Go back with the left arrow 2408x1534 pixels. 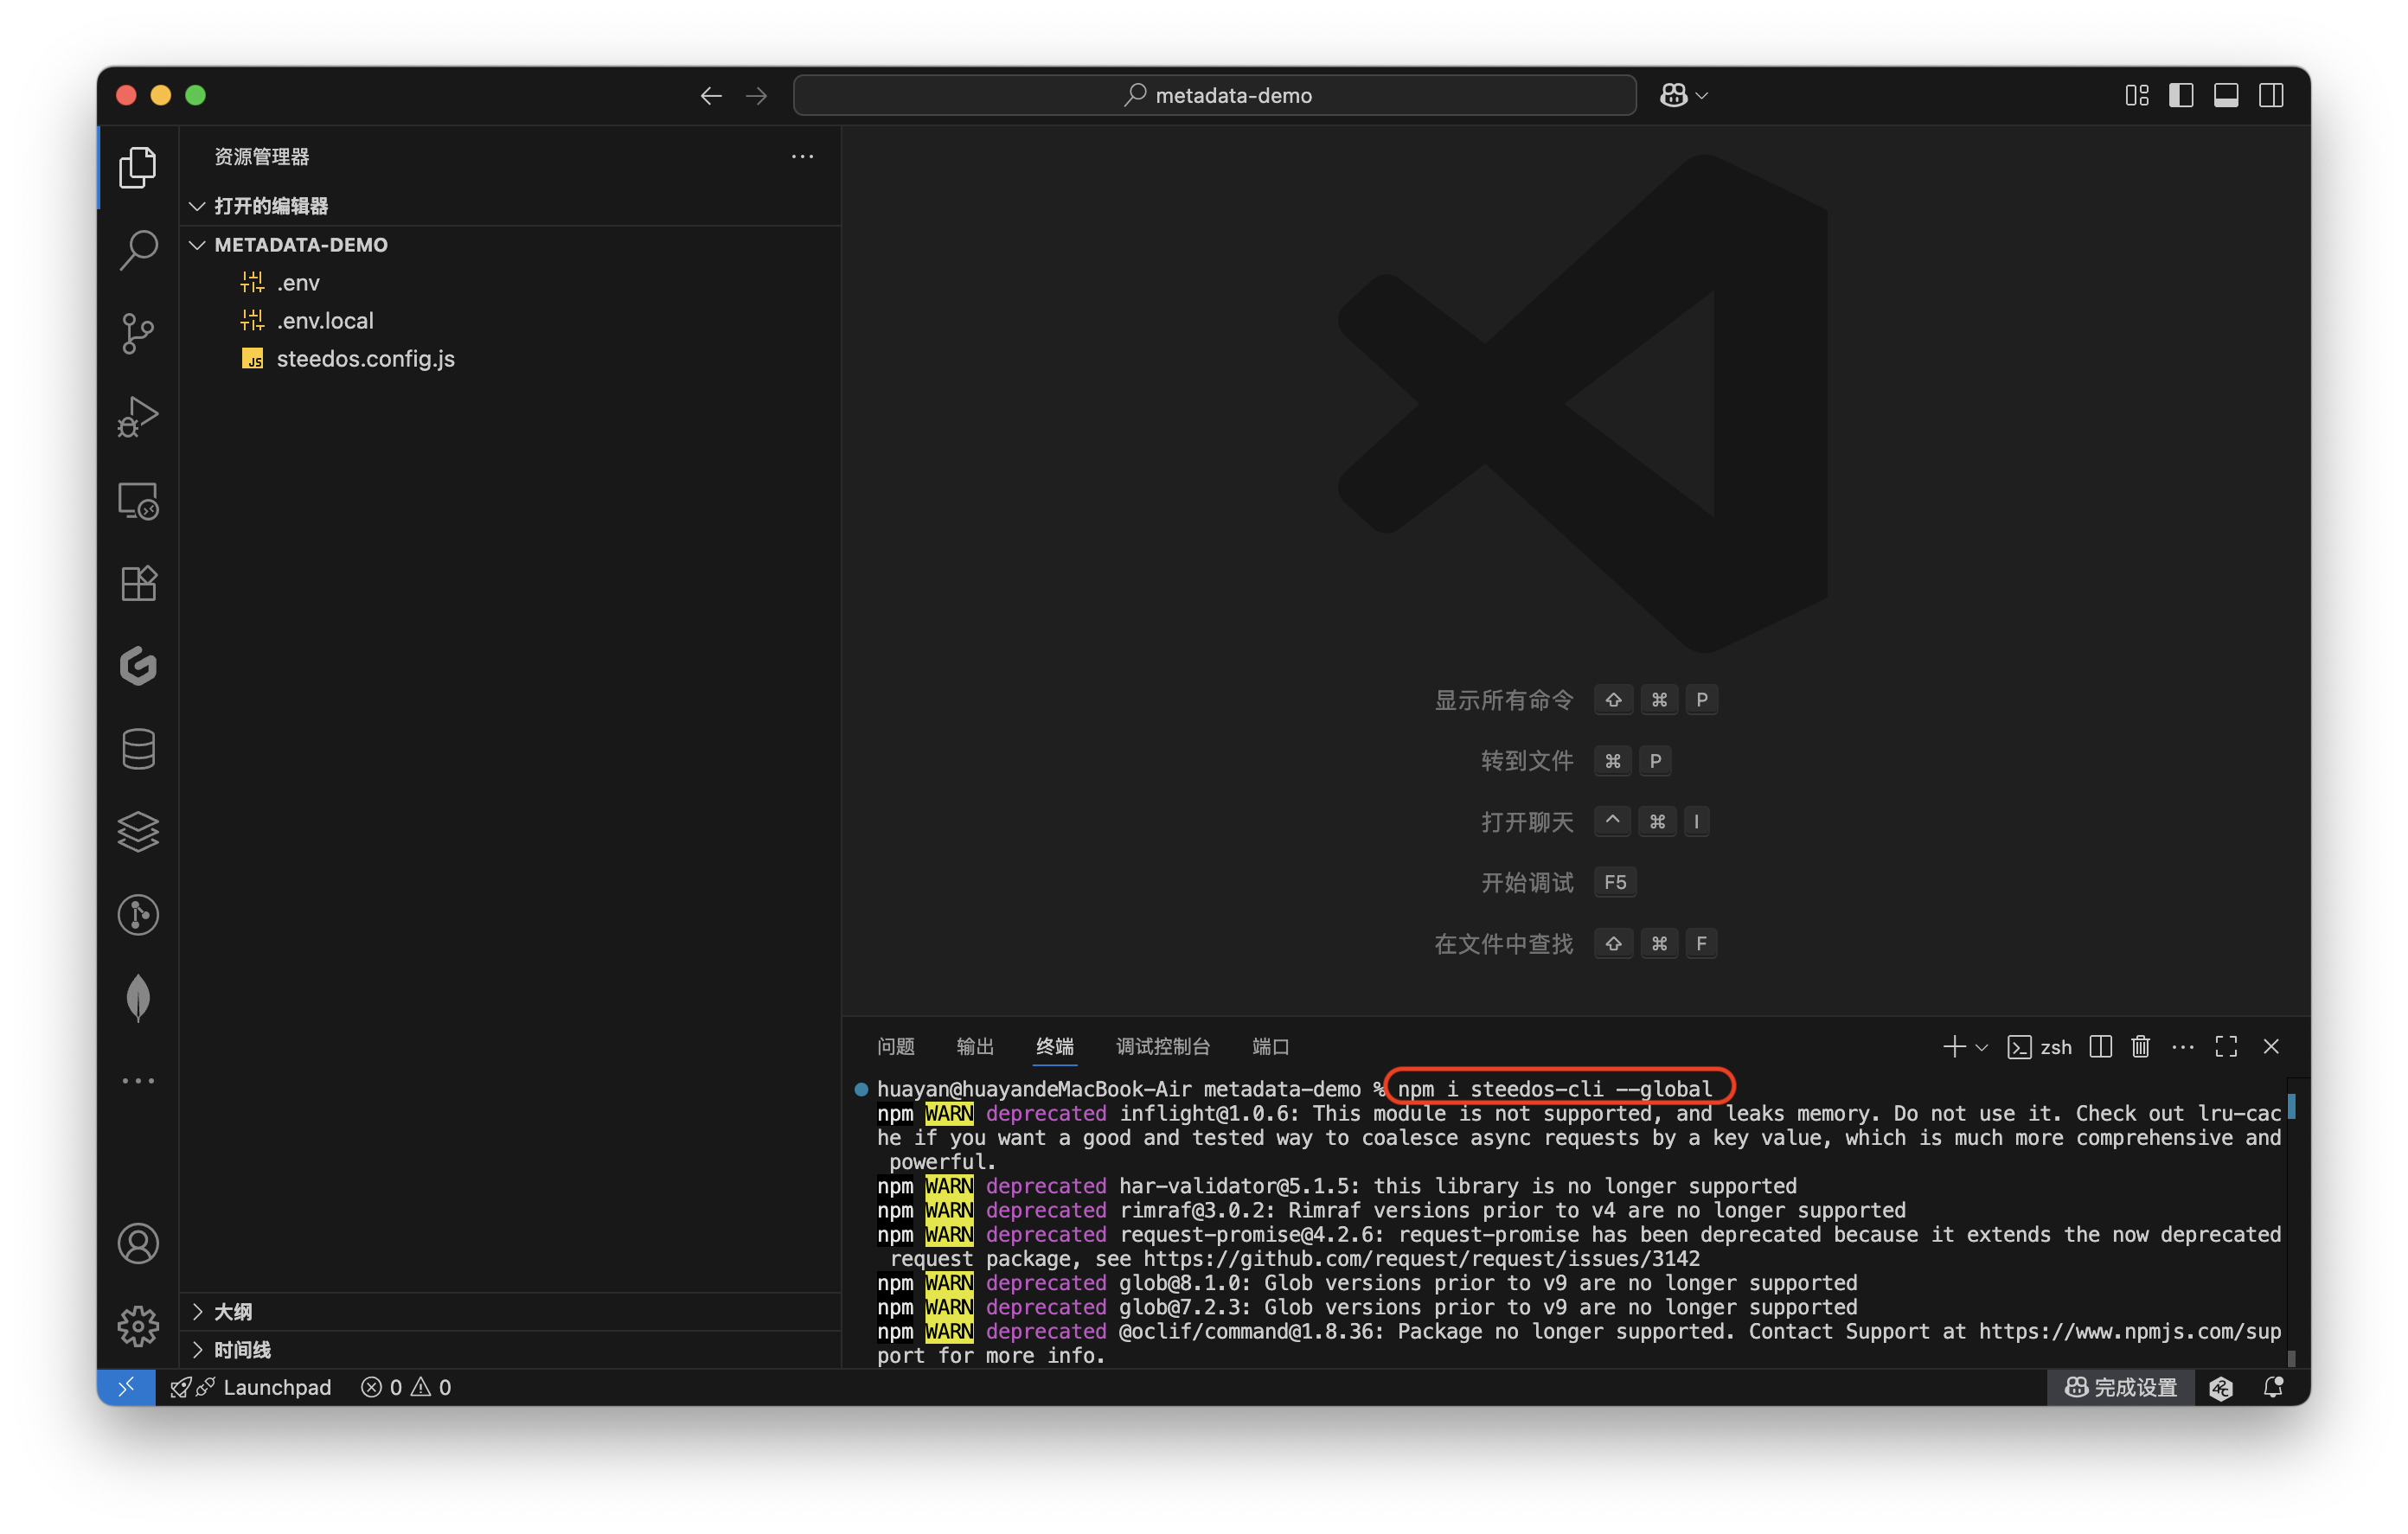[x=711, y=95]
